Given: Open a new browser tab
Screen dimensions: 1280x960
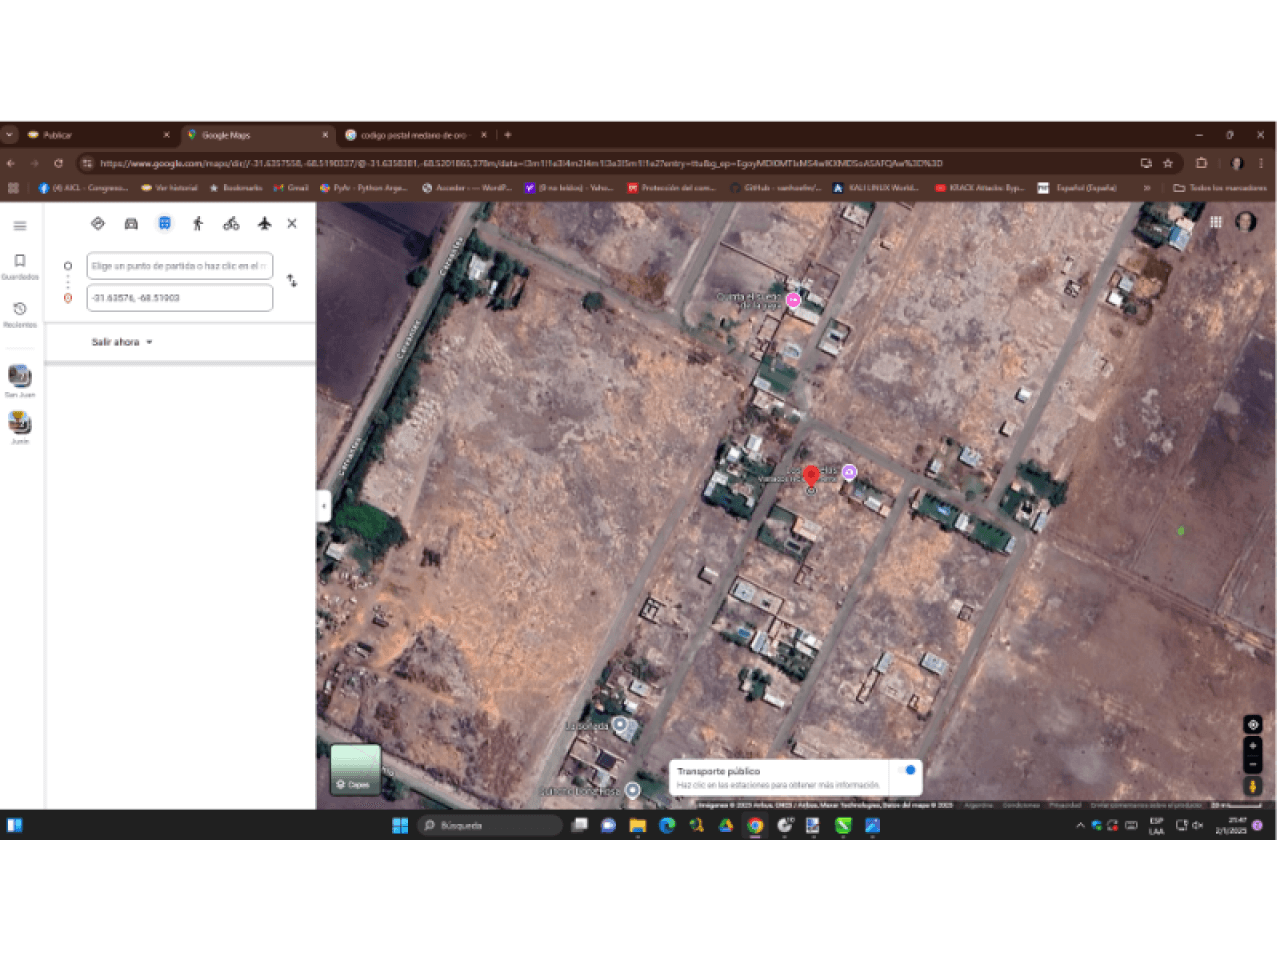Looking at the screenshot, I should pos(508,135).
